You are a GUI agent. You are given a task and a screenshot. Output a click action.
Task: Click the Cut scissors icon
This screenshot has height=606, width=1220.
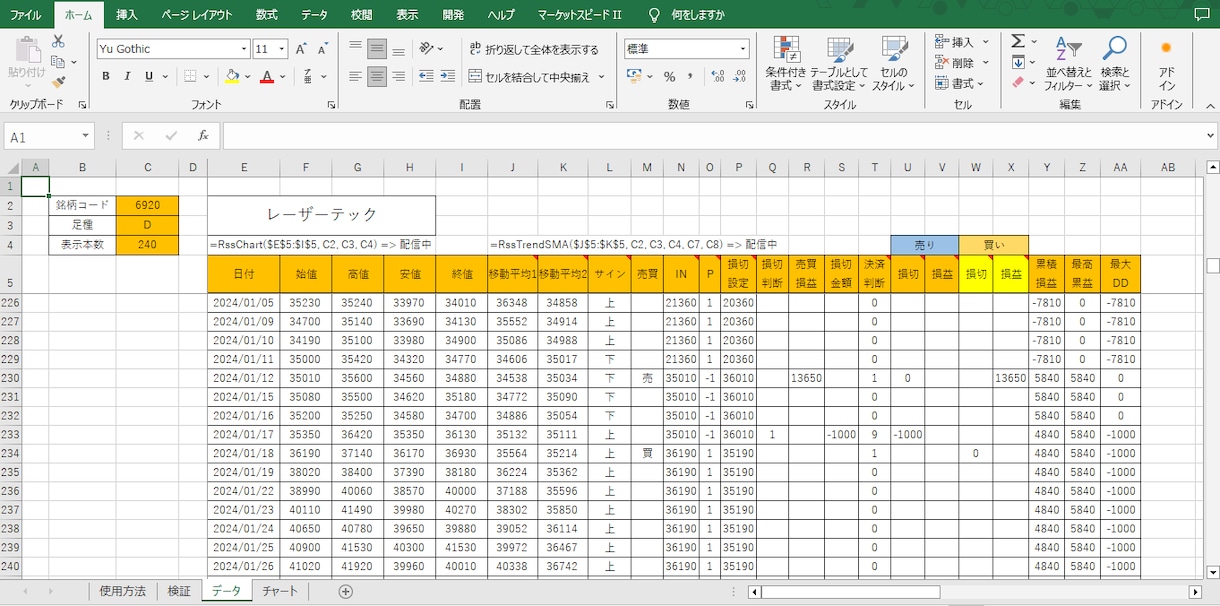click(58, 41)
